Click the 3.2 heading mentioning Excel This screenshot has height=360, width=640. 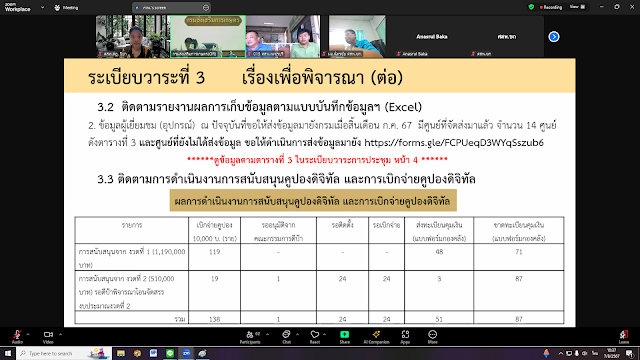coord(260,107)
